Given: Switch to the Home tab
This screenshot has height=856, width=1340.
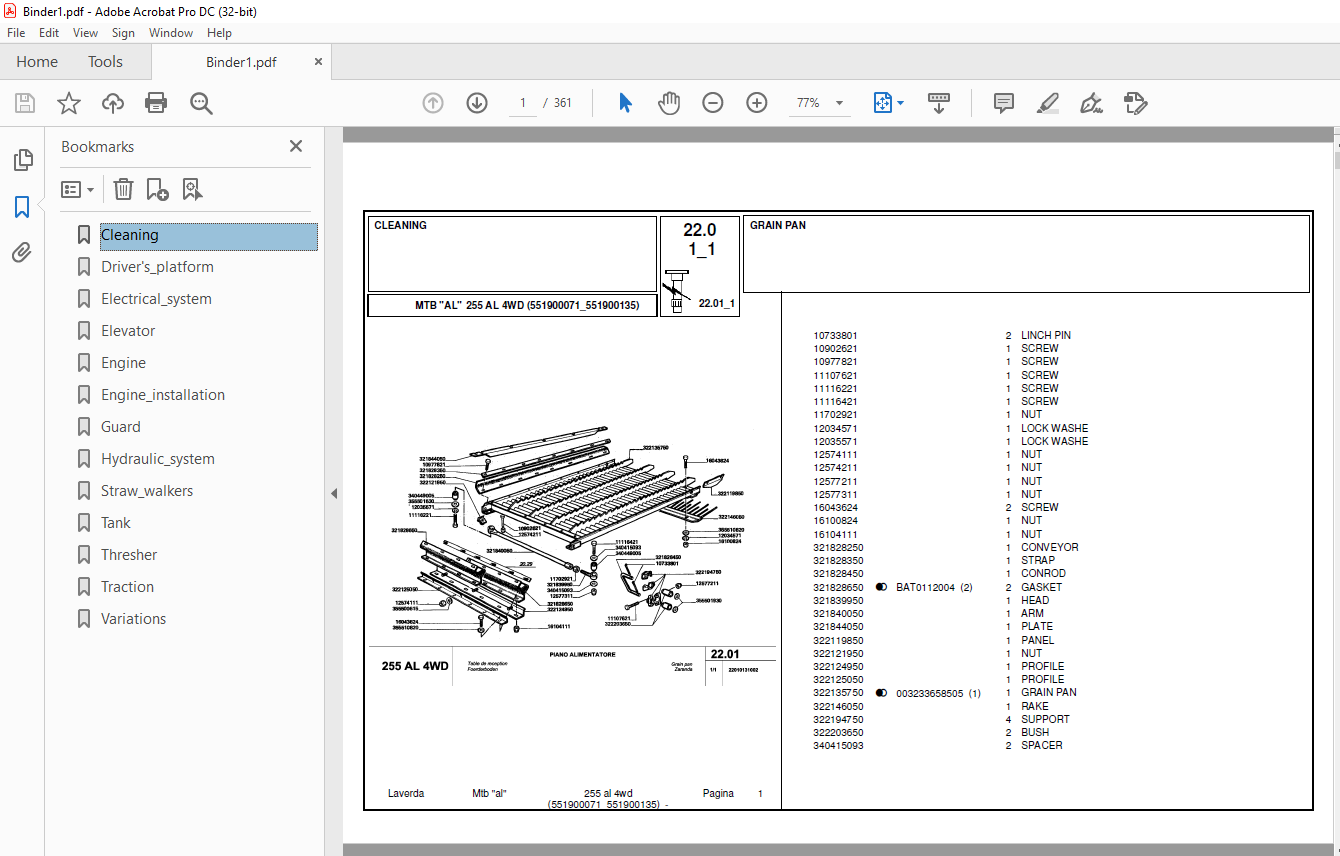Looking at the screenshot, I should 37,62.
